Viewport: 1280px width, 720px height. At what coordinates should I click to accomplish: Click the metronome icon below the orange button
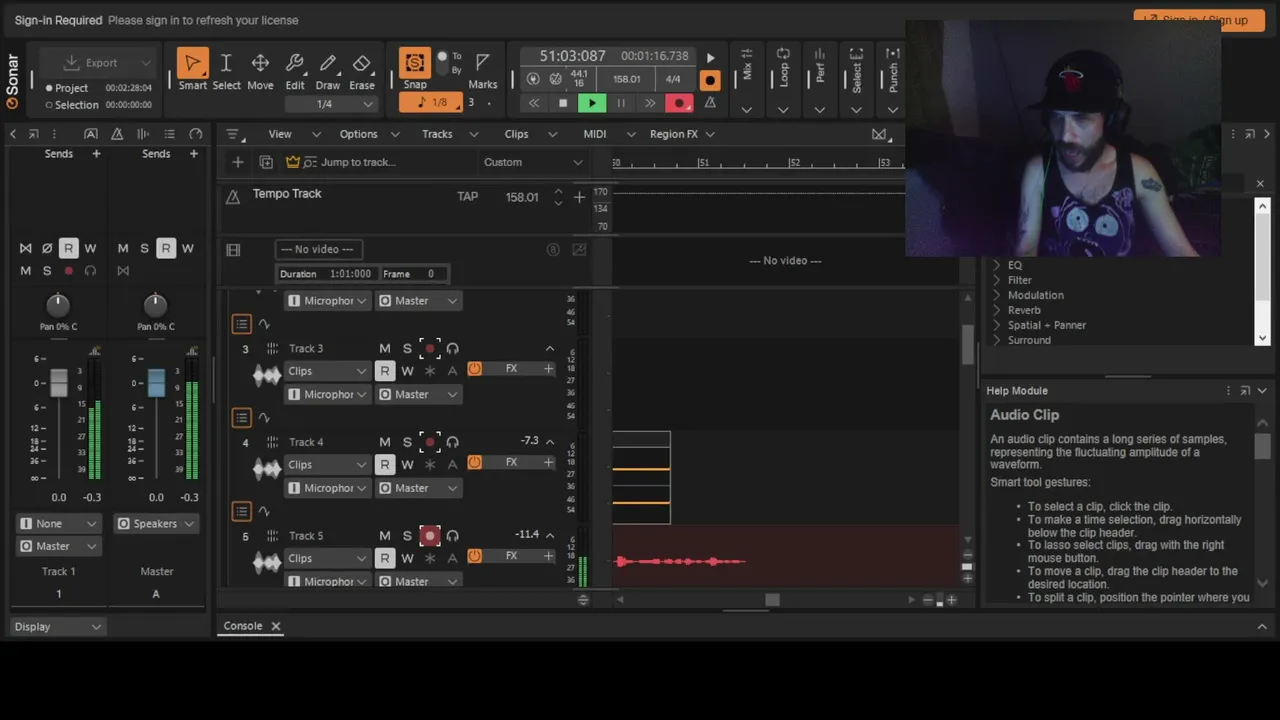pos(710,102)
